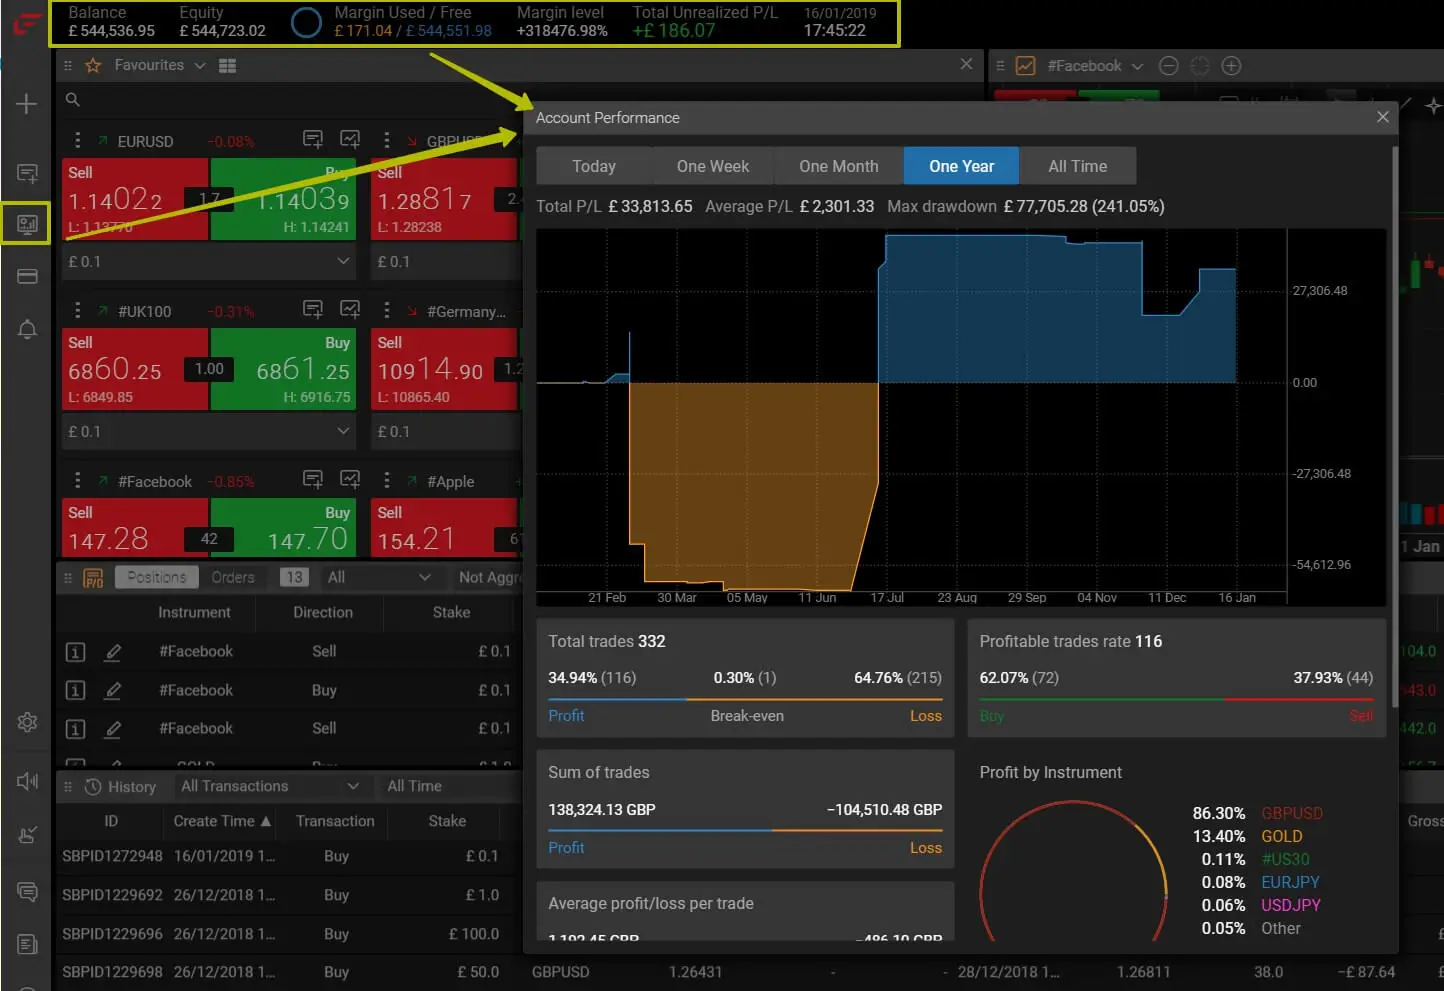
Task: Switch Favourites to grid layout view
Action: (x=227, y=66)
